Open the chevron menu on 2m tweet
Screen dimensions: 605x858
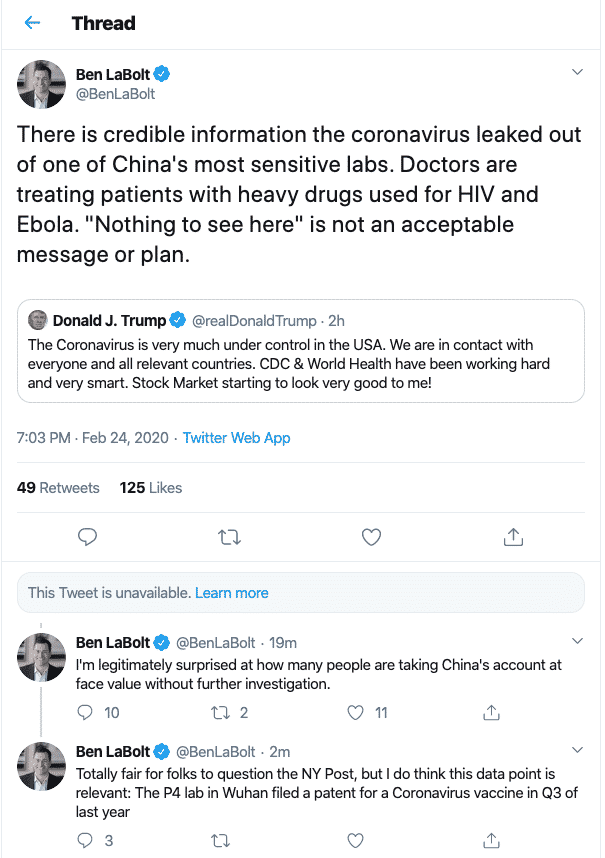tap(576, 749)
